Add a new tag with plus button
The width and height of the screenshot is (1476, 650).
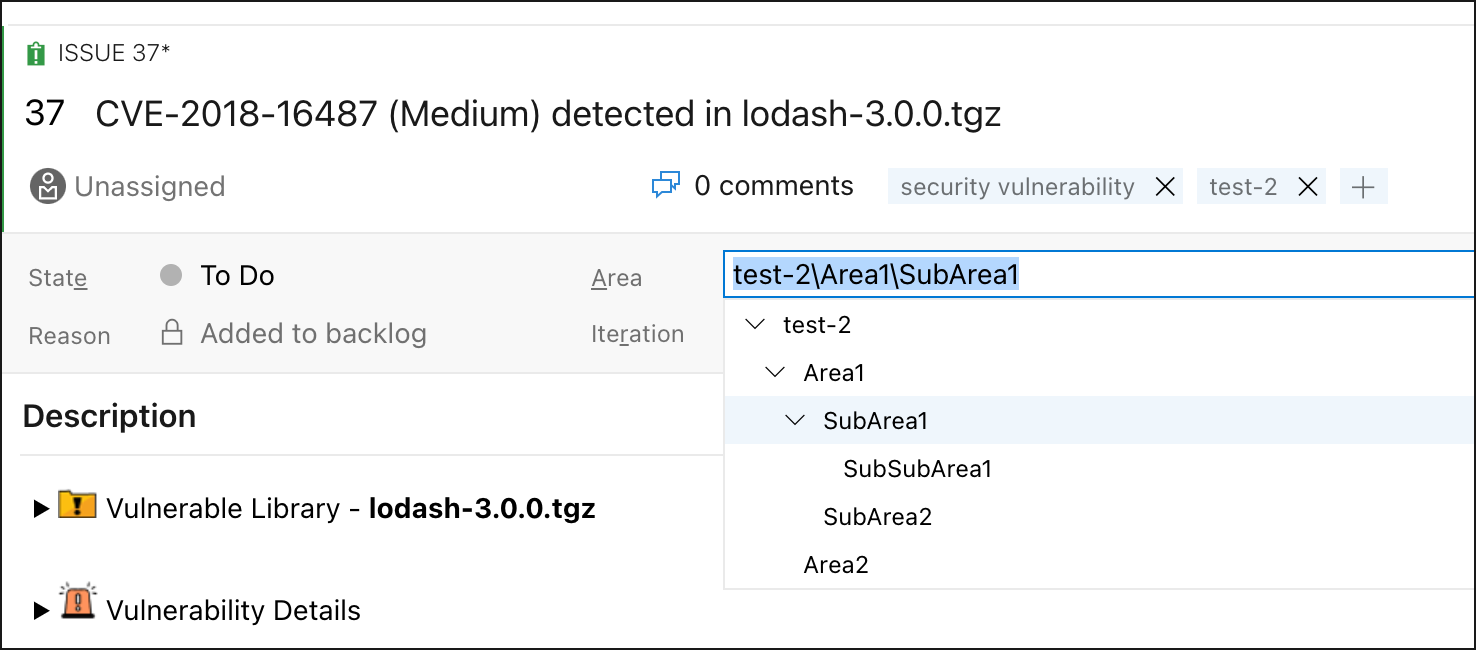pos(1363,187)
